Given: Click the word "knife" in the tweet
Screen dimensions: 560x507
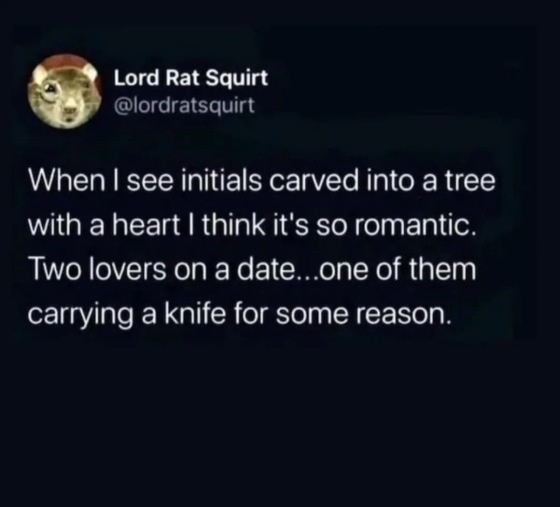Looking at the screenshot, I should 195,314.
